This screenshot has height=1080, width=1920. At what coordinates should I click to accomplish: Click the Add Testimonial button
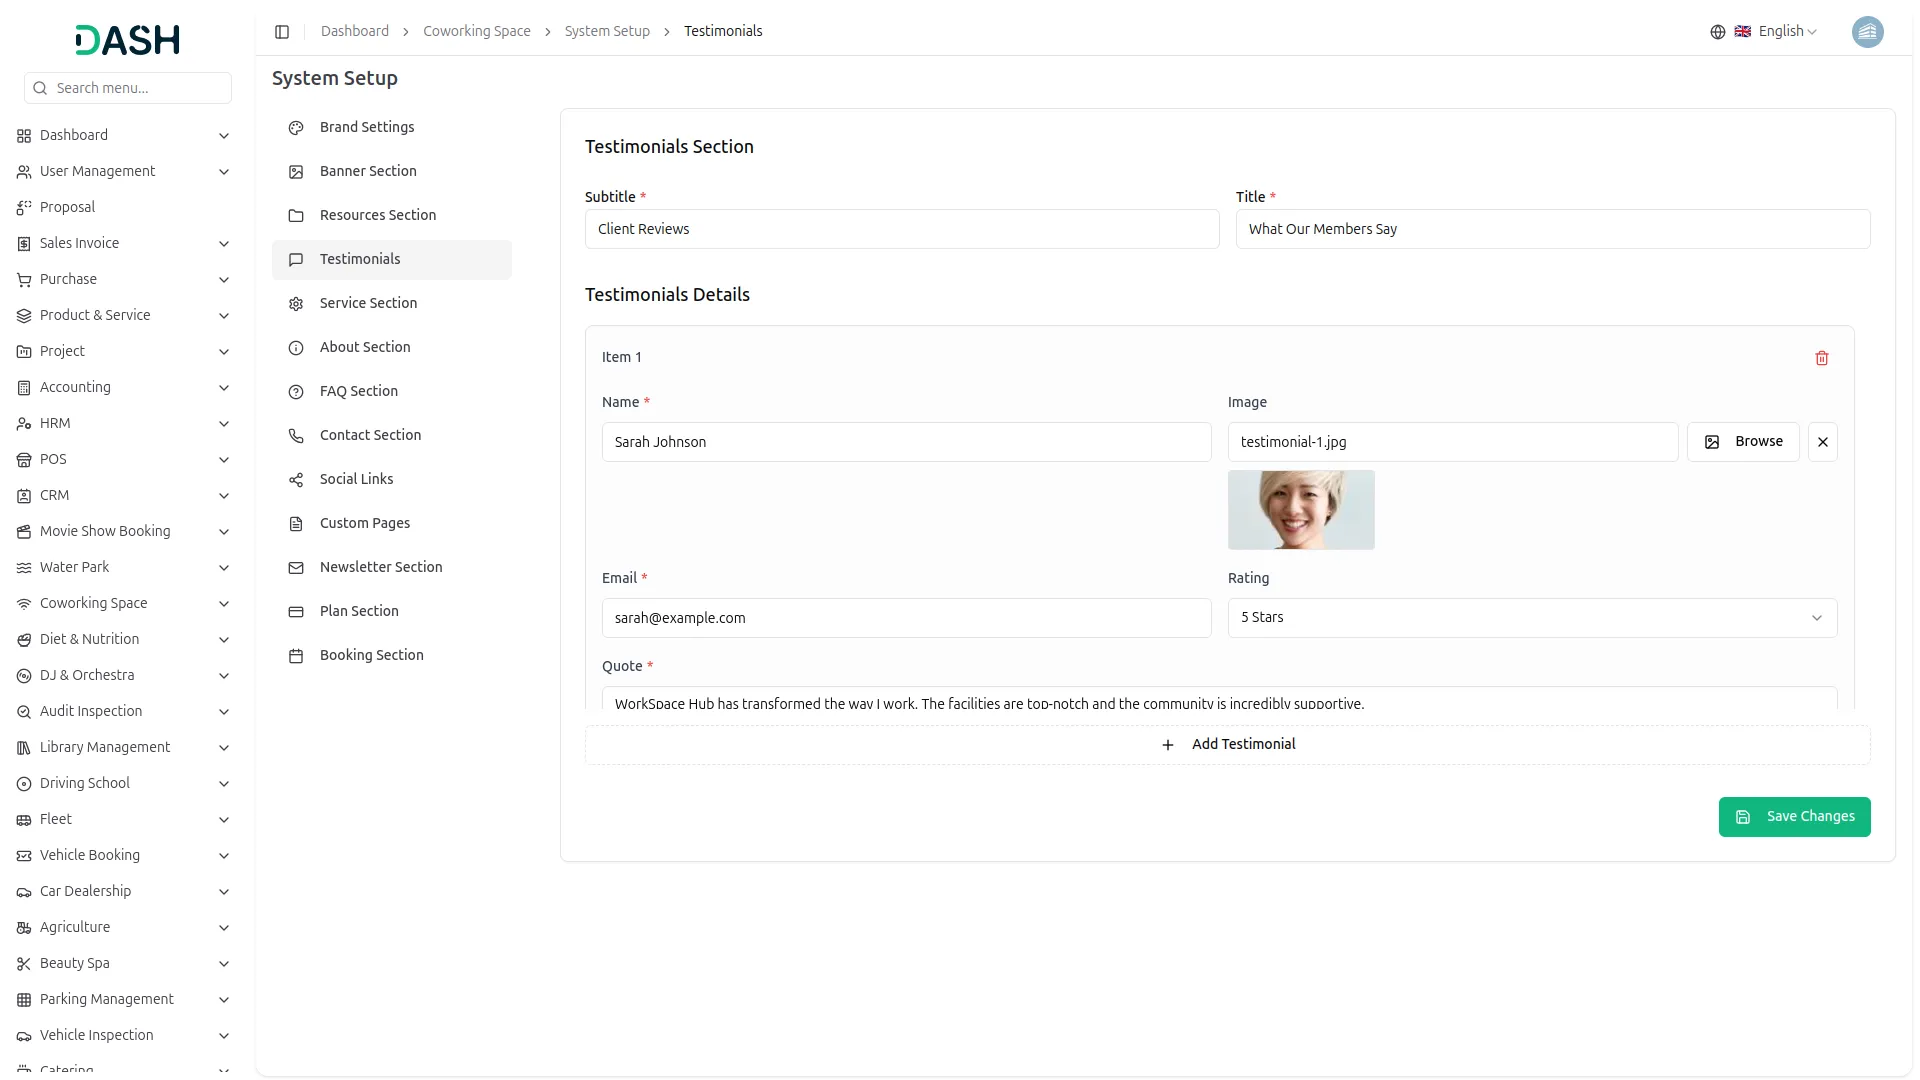(1227, 745)
